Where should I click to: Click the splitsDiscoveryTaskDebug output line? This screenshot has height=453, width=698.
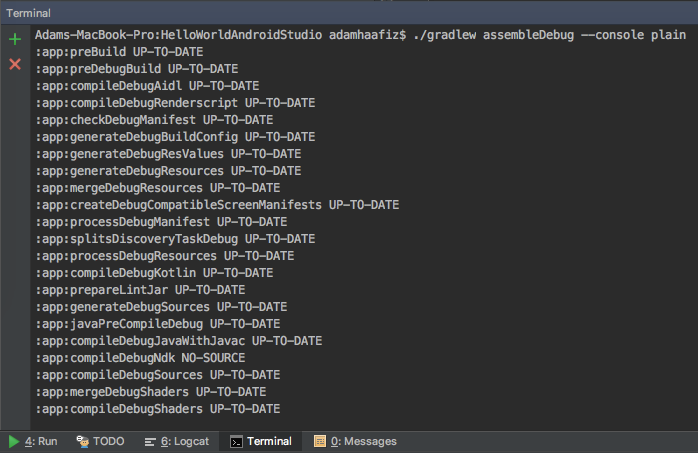175,239
